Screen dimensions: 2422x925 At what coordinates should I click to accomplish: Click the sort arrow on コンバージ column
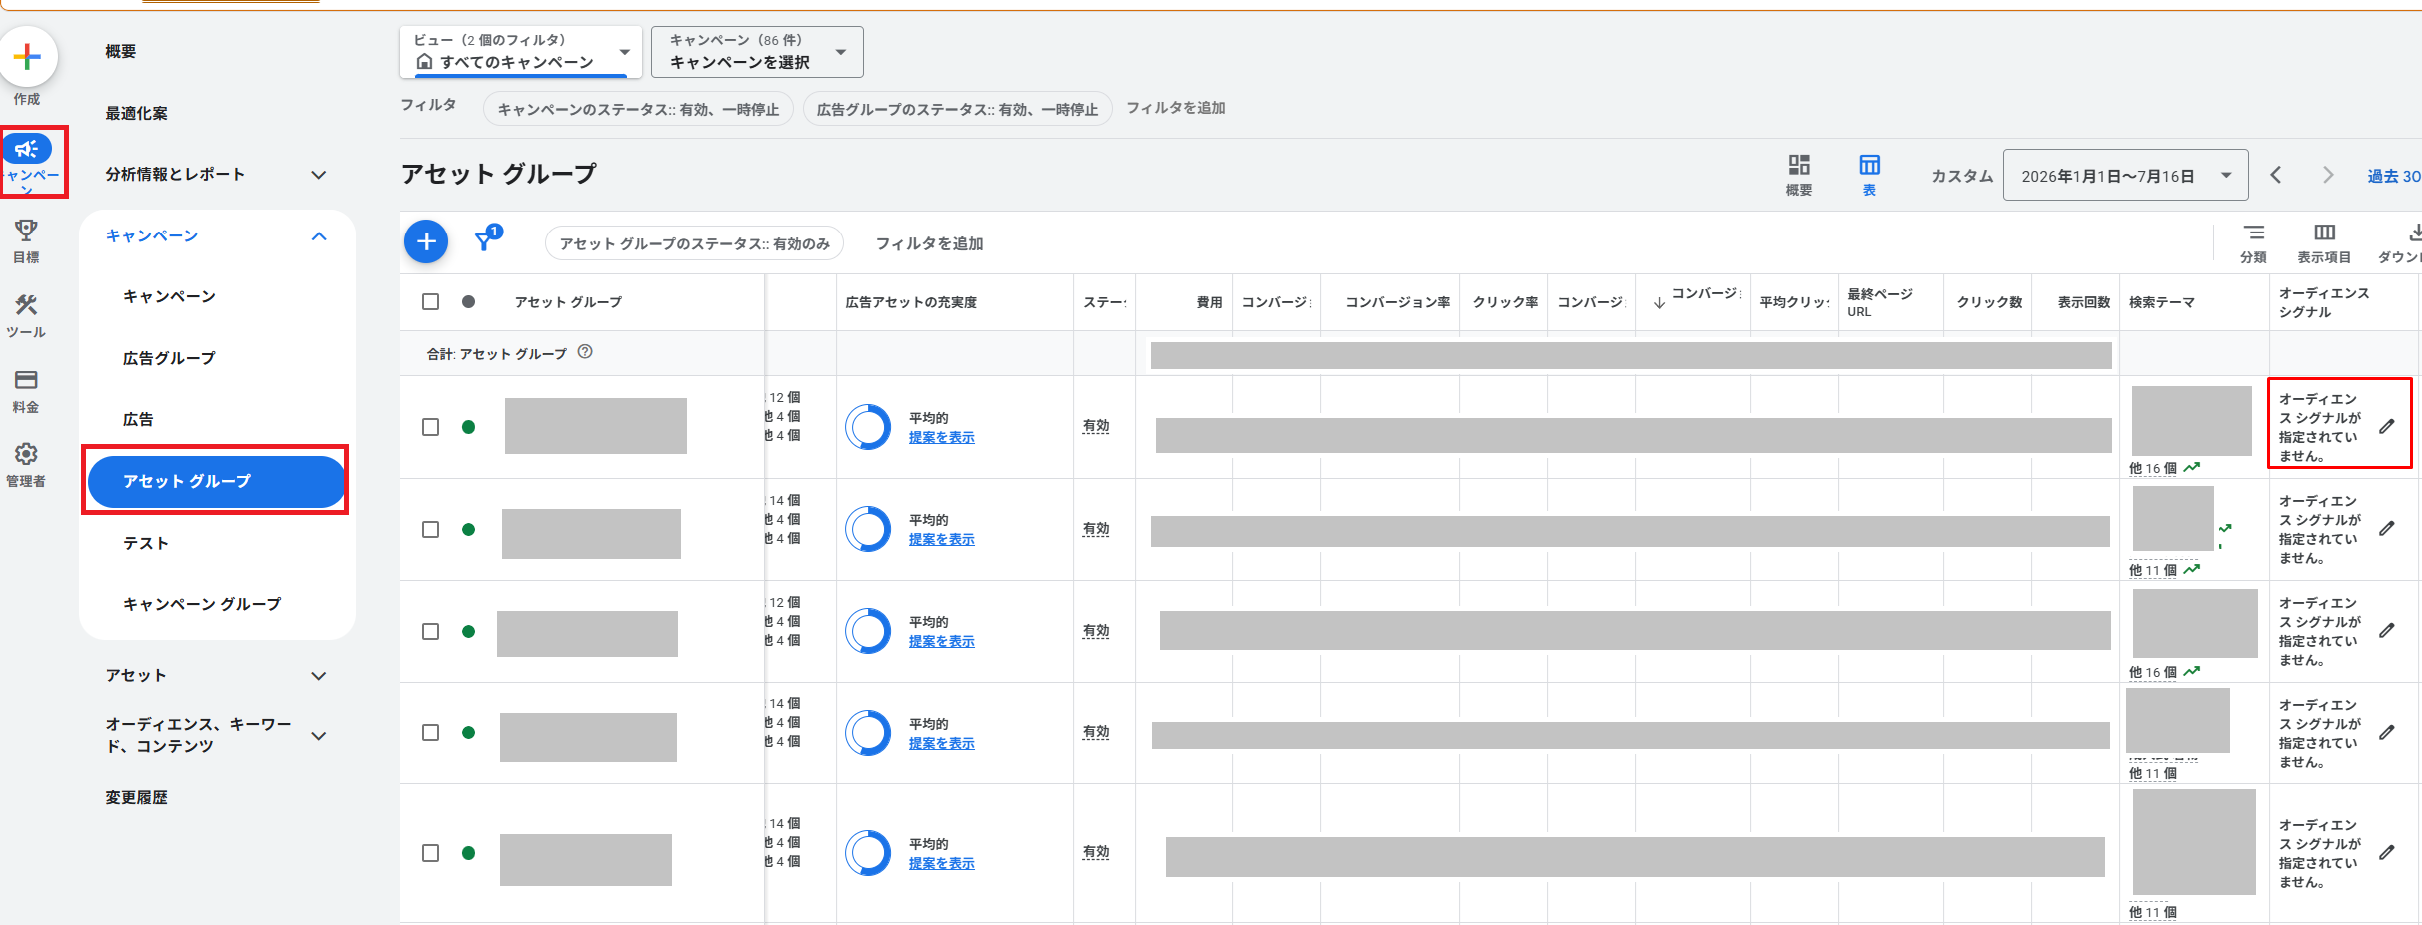[x=1659, y=303]
